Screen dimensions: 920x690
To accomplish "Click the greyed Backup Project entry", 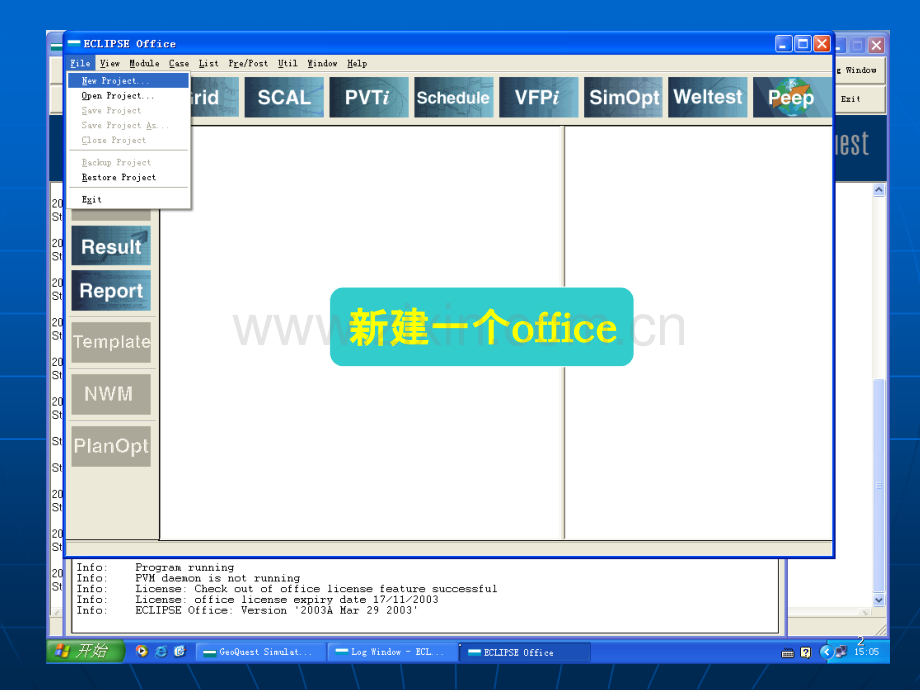I will pyautogui.click(x=128, y=163).
